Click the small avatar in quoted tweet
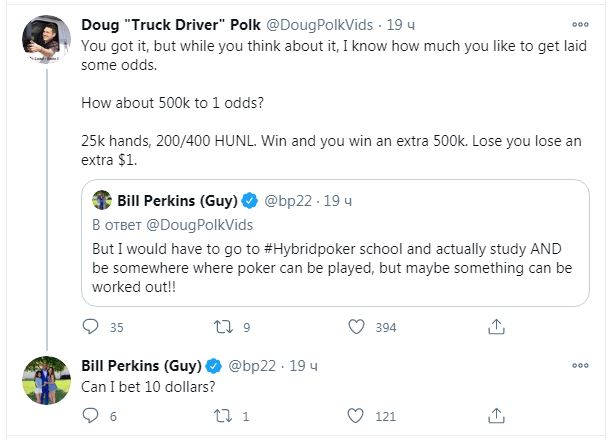This screenshot has width=610, height=440. click(102, 200)
